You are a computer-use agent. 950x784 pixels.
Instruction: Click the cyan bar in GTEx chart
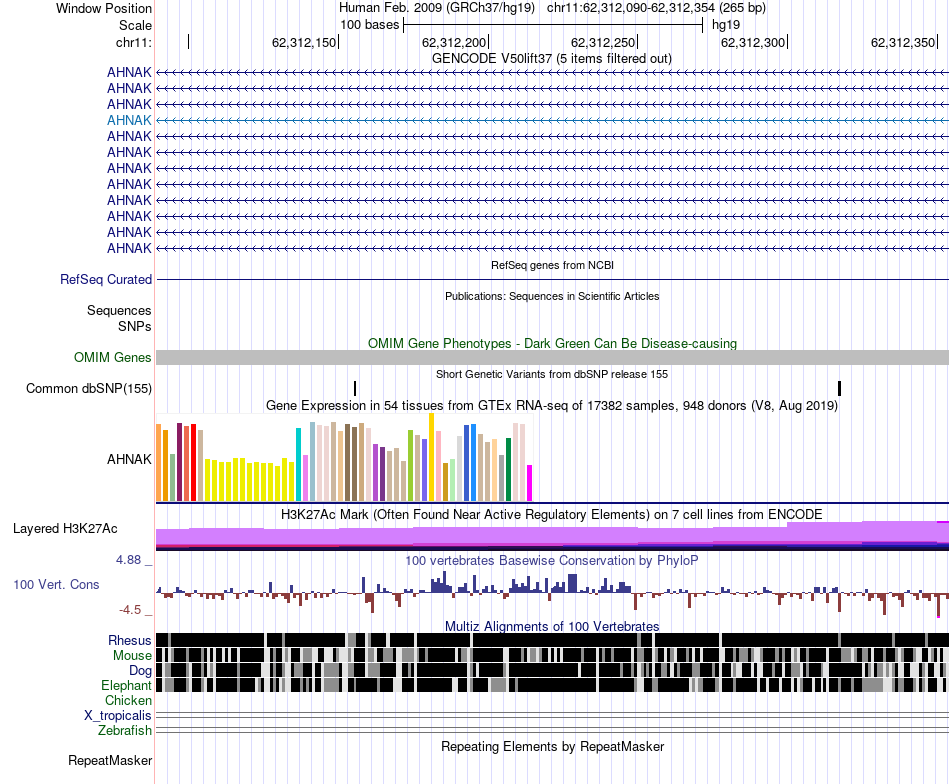coord(298,465)
